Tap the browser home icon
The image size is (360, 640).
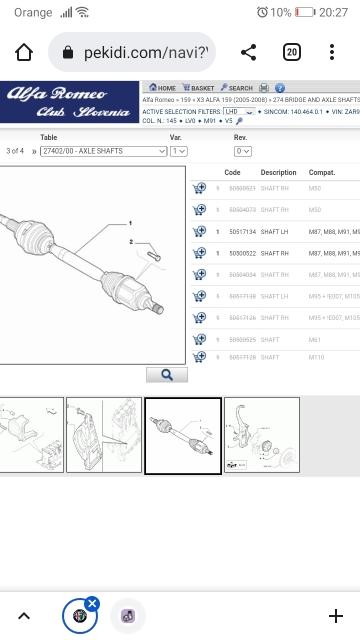24,52
